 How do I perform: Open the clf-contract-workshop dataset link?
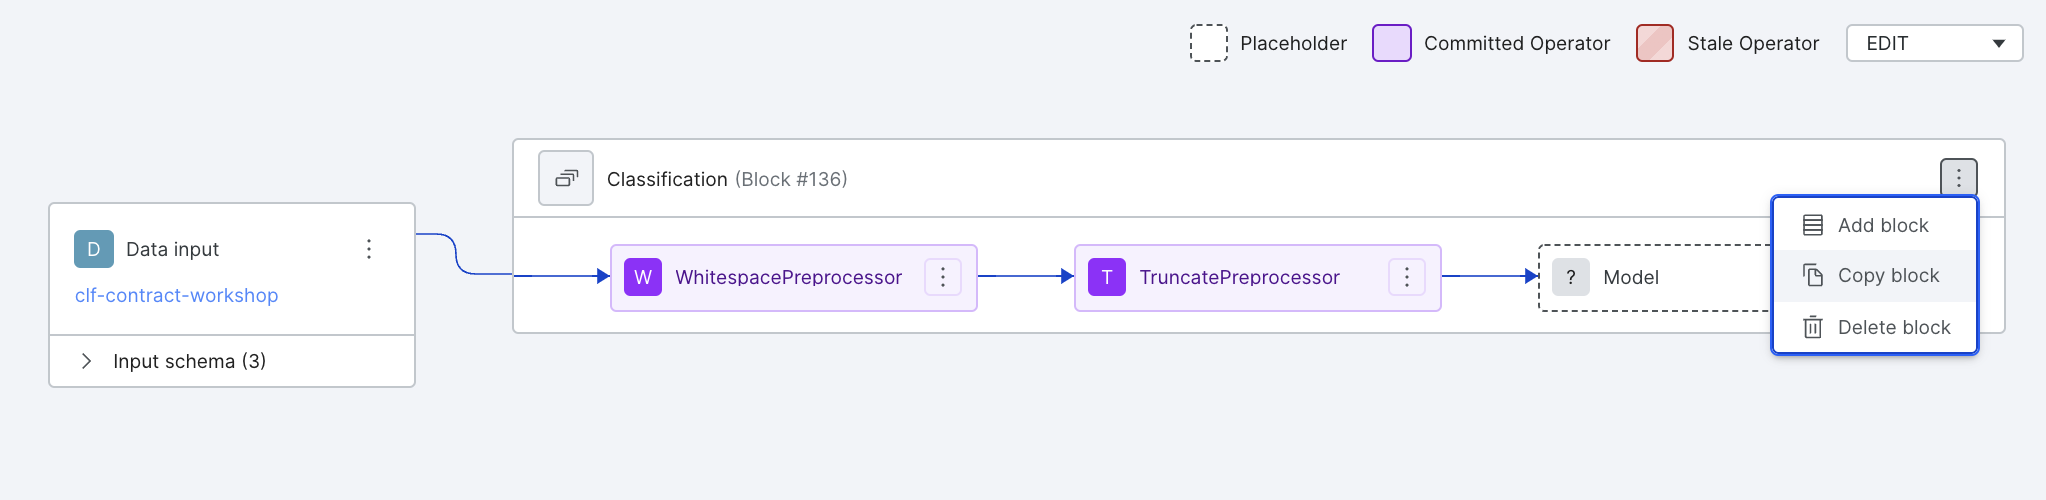click(177, 295)
